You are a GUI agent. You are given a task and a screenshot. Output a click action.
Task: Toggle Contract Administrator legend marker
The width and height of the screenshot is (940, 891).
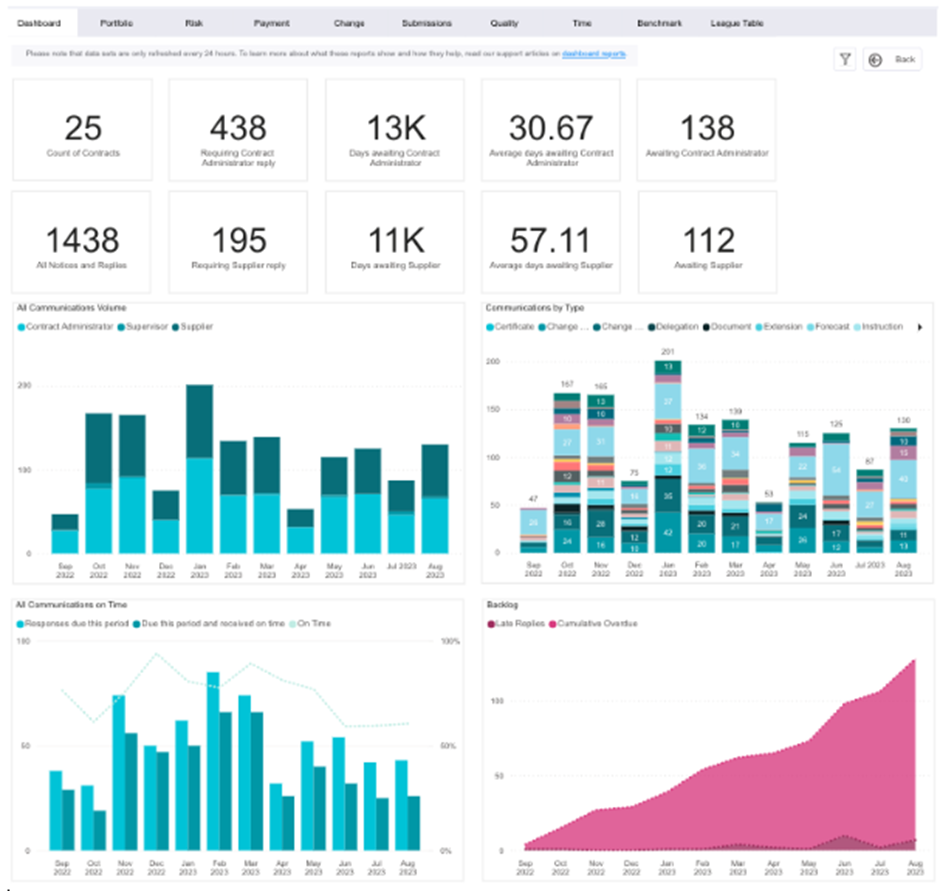pyautogui.click(x=21, y=327)
